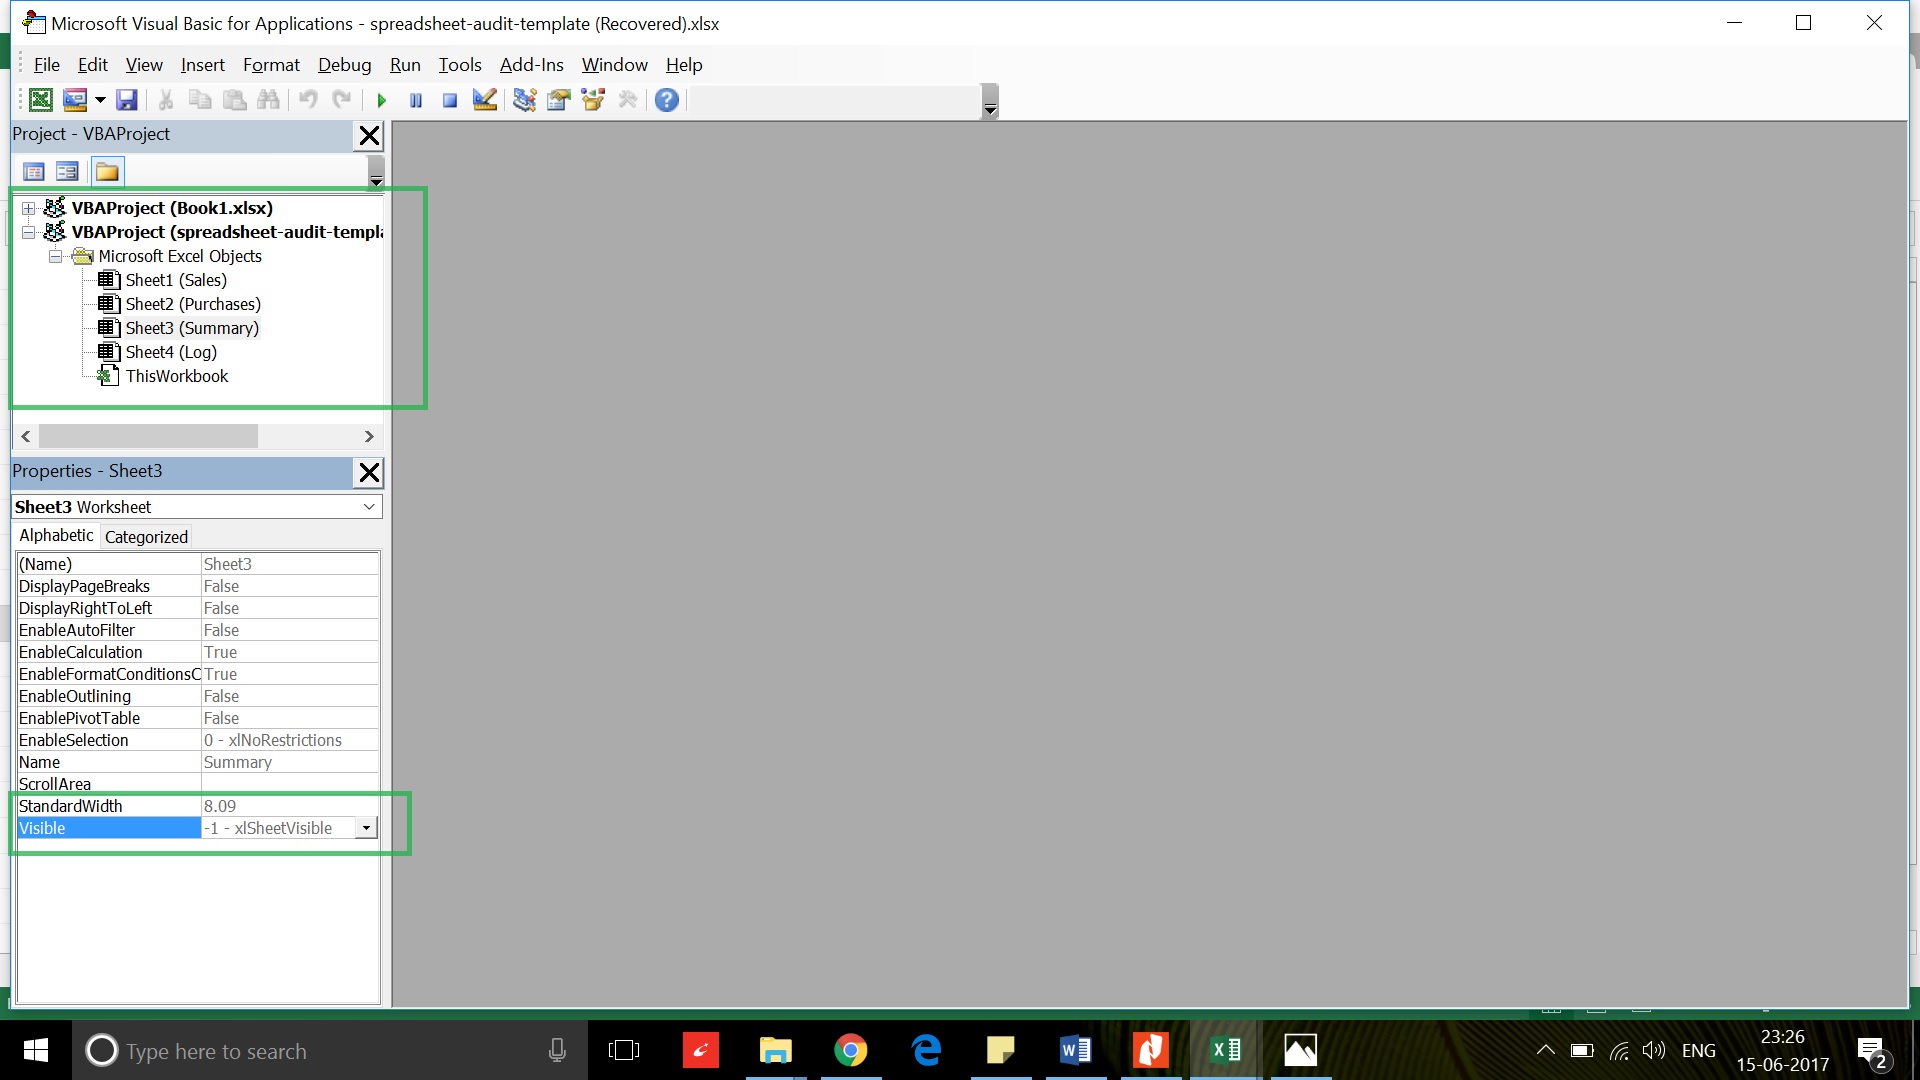Select Sheet4 (Log) in project tree
The image size is (1920, 1080).
click(171, 352)
